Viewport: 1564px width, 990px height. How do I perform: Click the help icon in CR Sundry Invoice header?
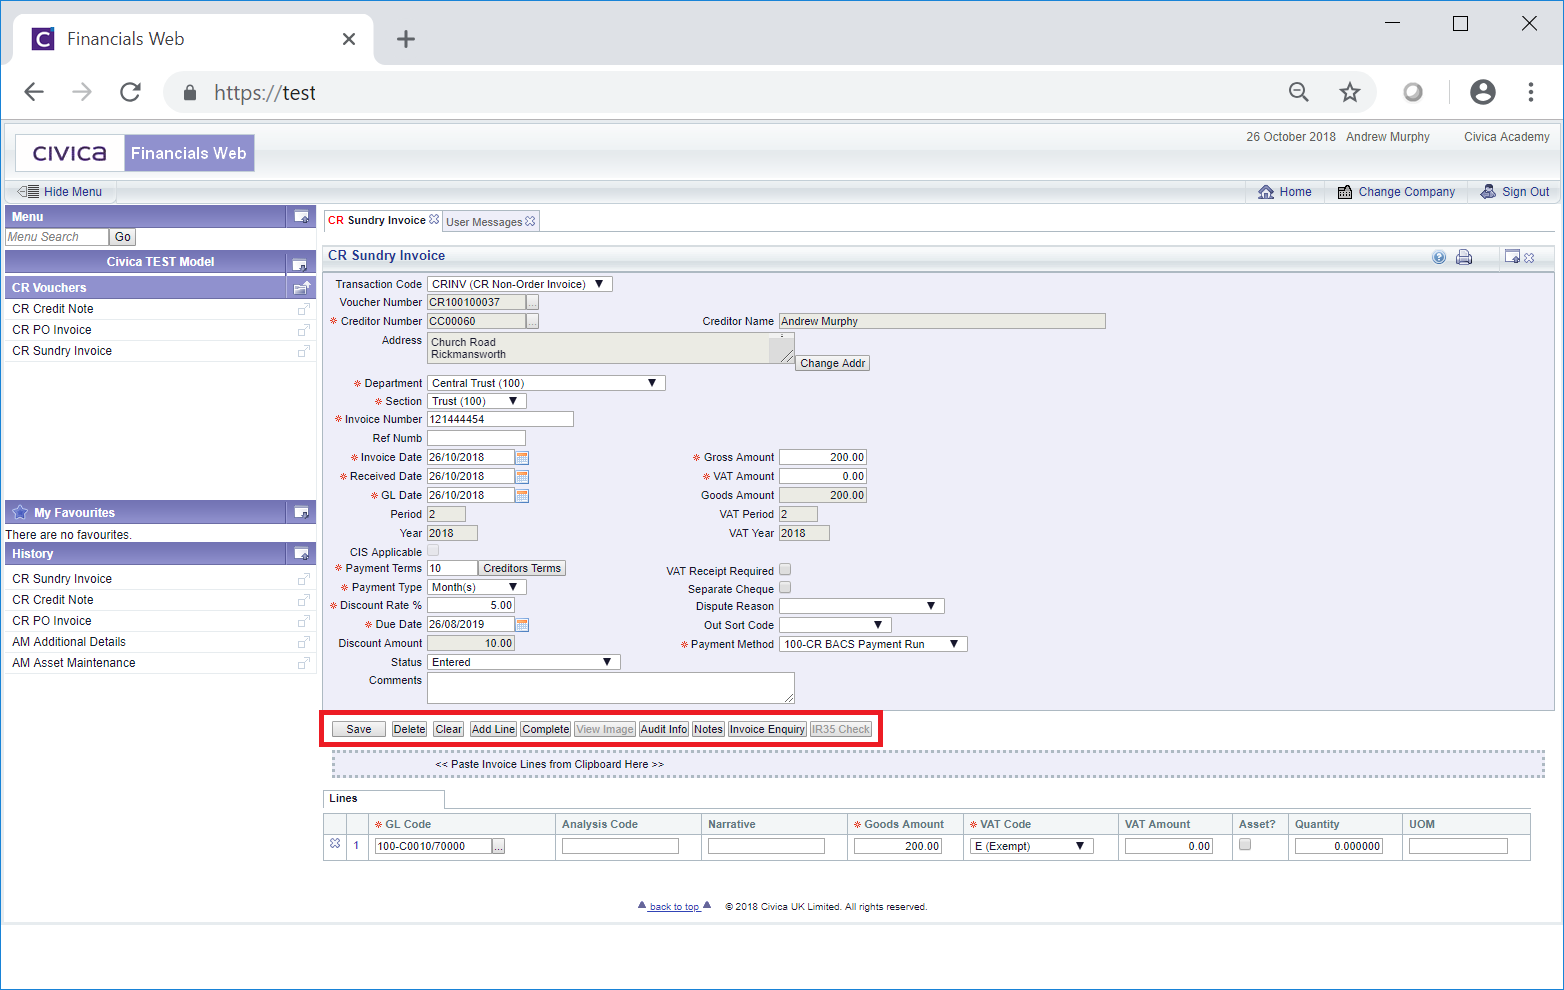pyautogui.click(x=1439, y=257)
